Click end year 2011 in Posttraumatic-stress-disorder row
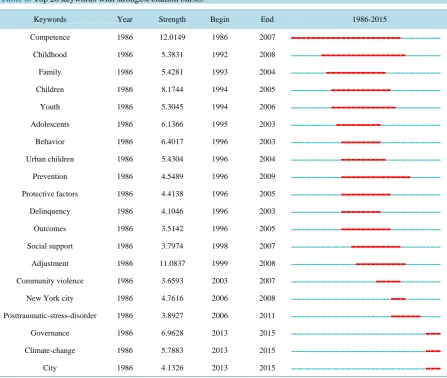The image size is (447, 378). click(x=267, y=316)
